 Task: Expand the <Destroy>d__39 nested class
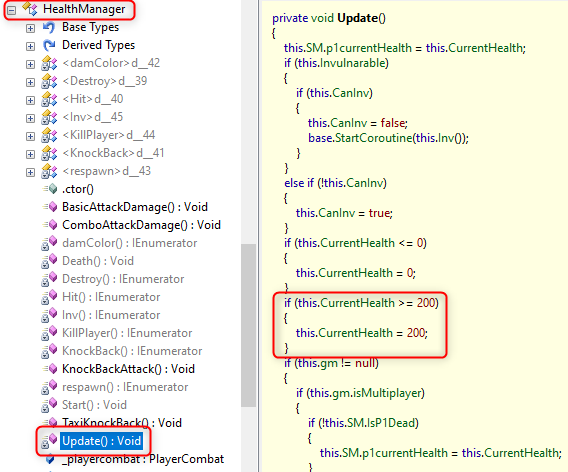pos(30,82)
